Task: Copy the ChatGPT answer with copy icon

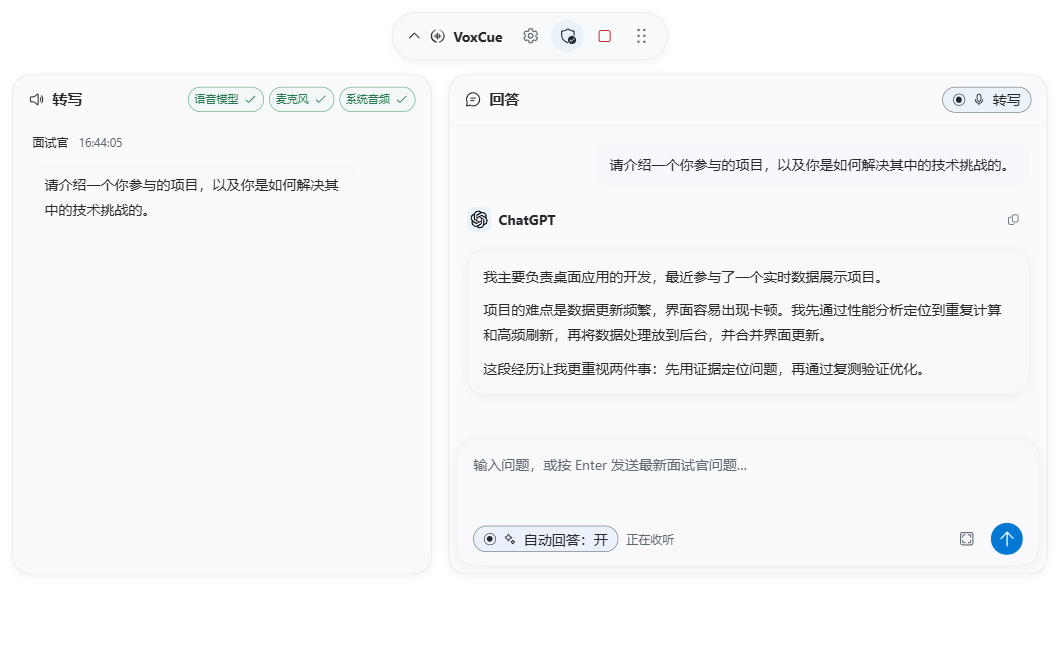Action: point(1013,220)
